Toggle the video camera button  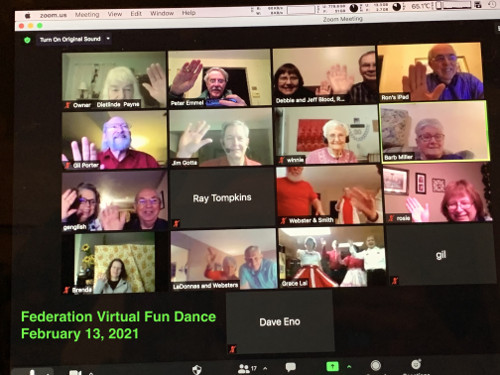[75, 372]
